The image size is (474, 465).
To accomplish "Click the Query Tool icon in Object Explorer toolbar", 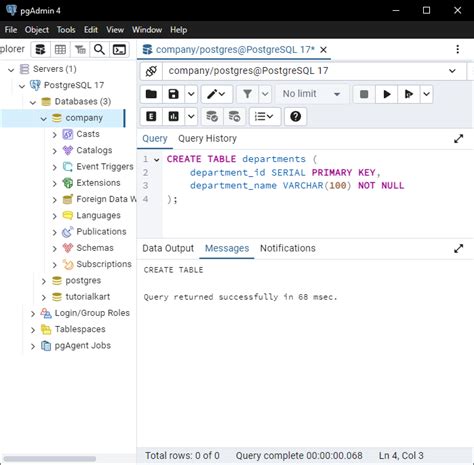I will point(40,50).
